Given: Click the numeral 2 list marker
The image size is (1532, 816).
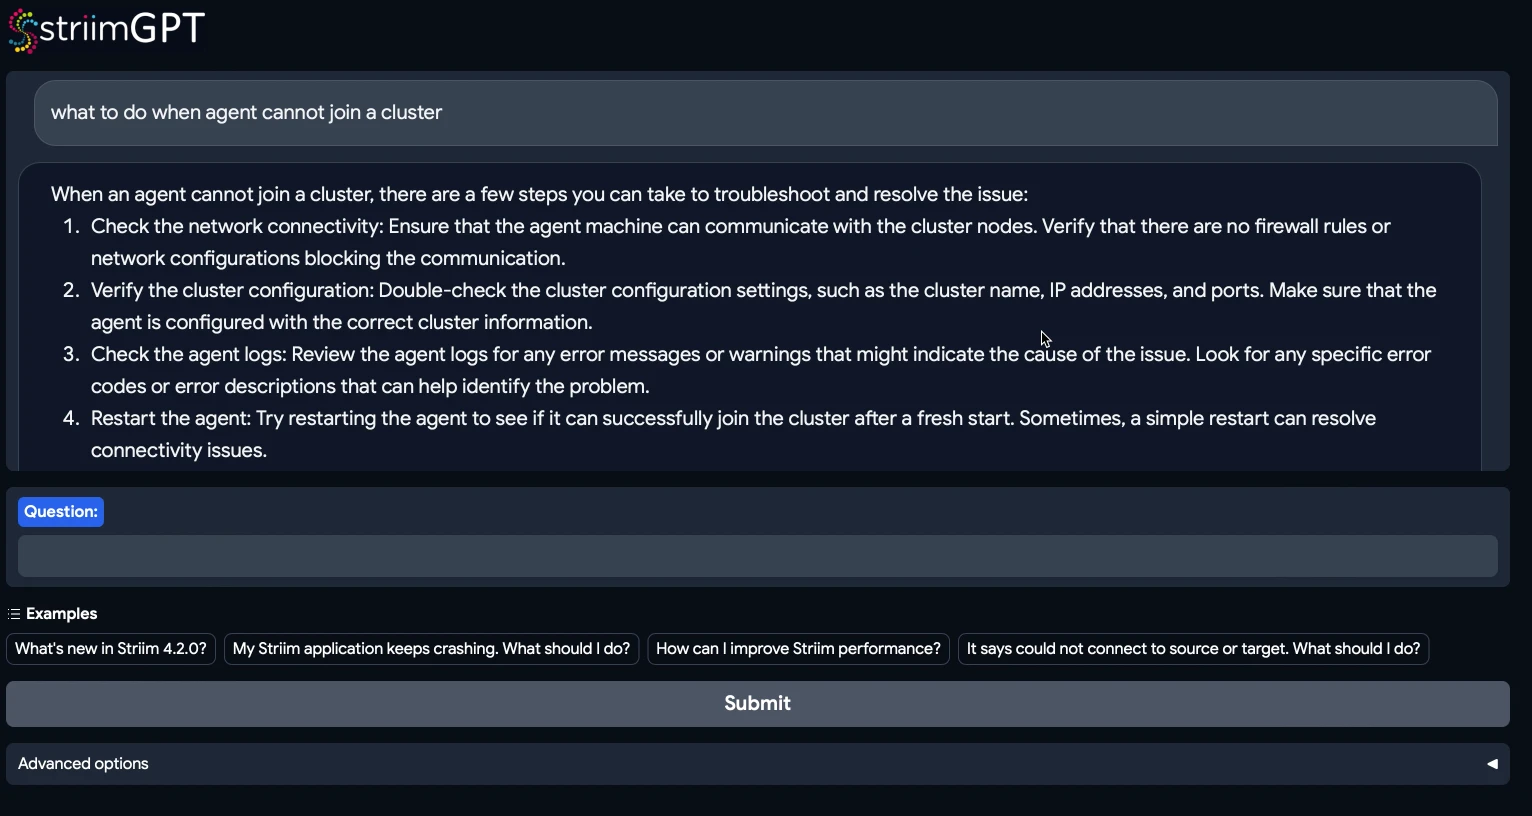Looking at the screenshot, I should [71, 291].
